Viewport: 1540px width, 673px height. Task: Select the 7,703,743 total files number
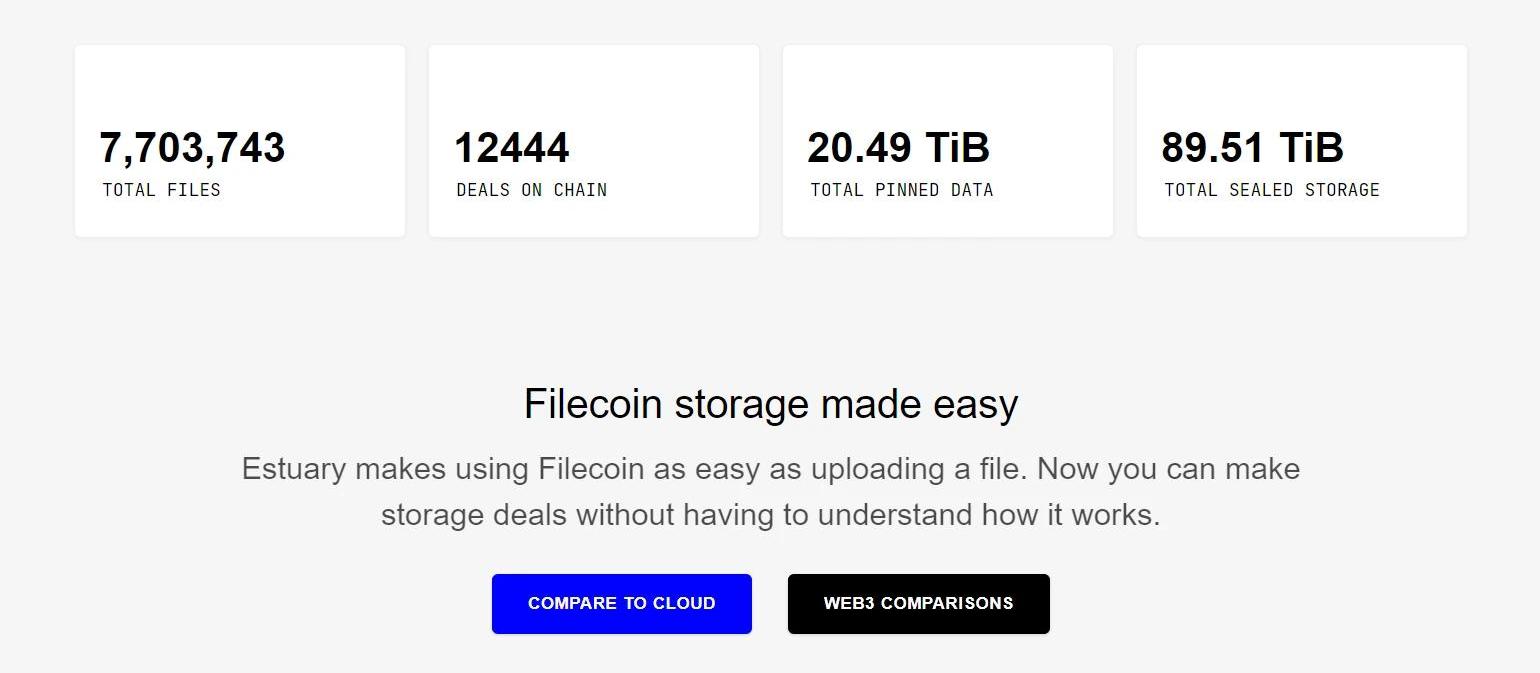click(192, 148)
